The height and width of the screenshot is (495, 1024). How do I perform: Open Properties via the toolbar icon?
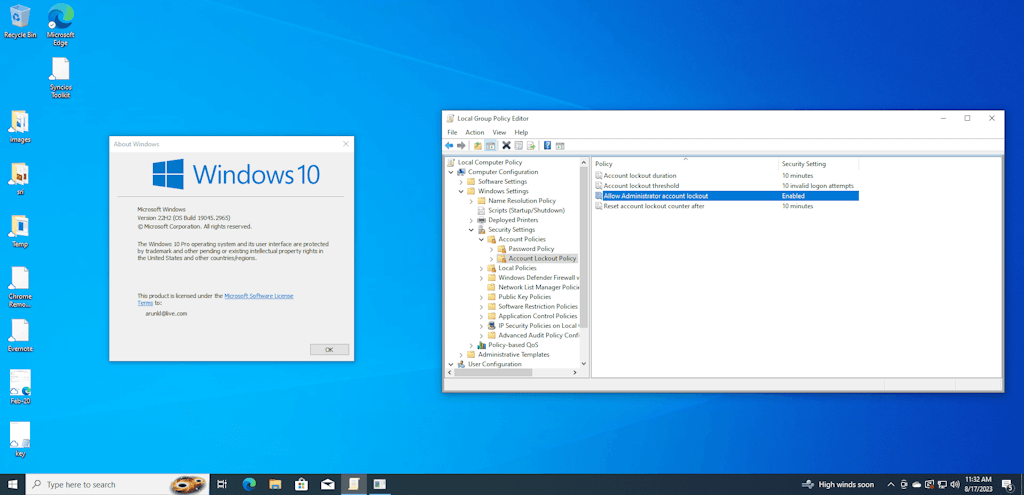[519, 146]
